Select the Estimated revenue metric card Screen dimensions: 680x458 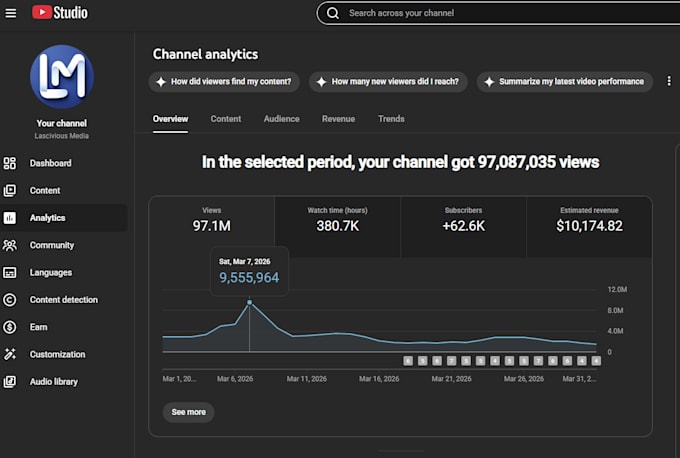589,226
